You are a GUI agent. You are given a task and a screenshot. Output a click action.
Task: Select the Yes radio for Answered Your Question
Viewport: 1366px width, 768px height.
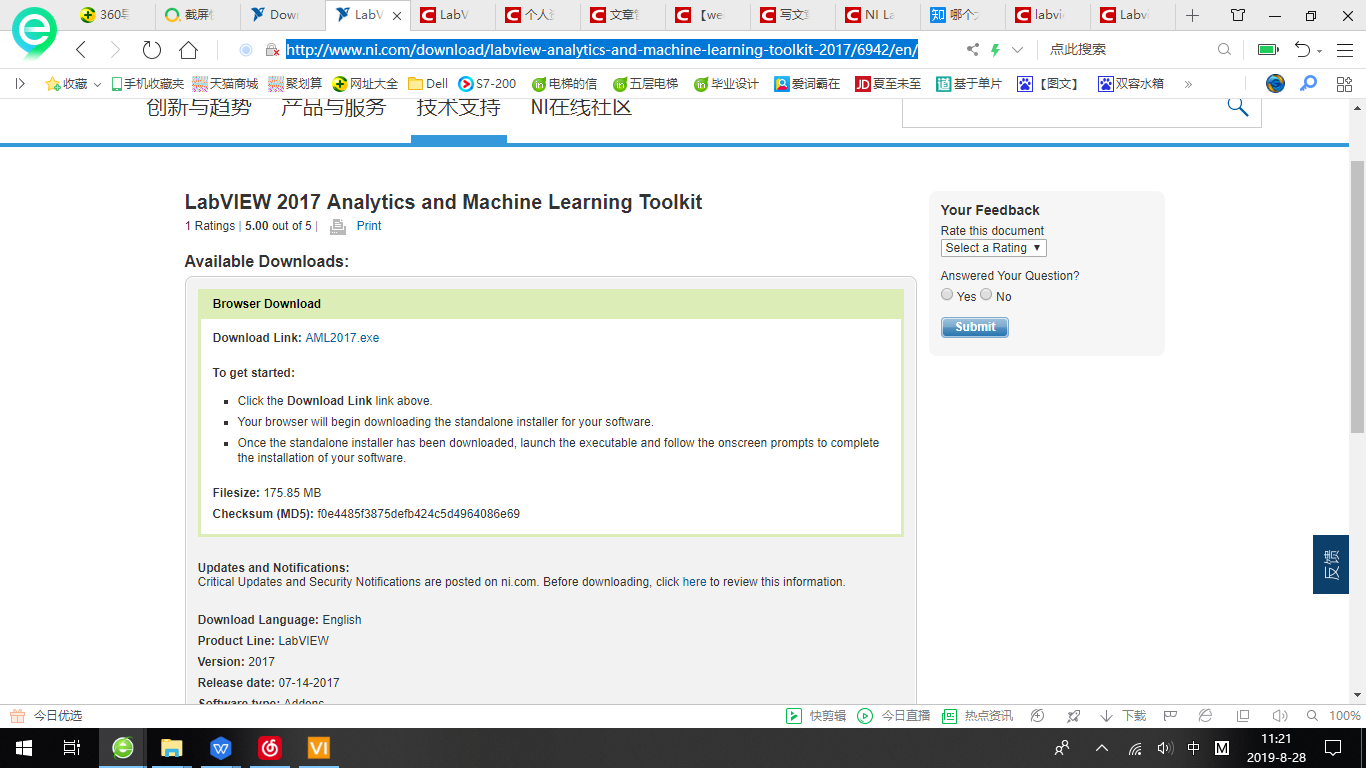[x=947, y=294]
